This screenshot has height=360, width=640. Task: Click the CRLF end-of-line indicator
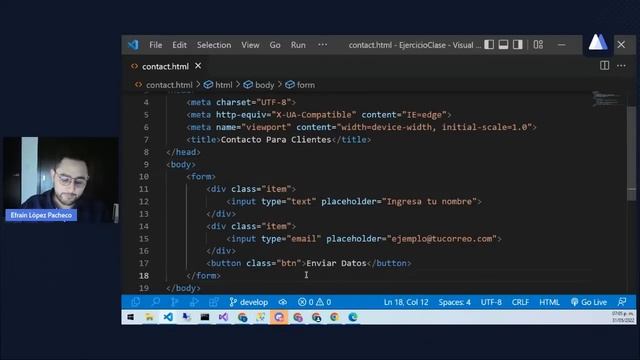point(520,302)
